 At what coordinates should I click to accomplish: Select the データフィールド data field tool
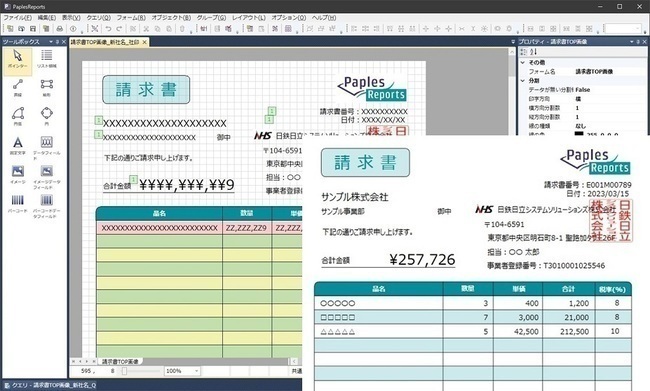tap(46, 148)
